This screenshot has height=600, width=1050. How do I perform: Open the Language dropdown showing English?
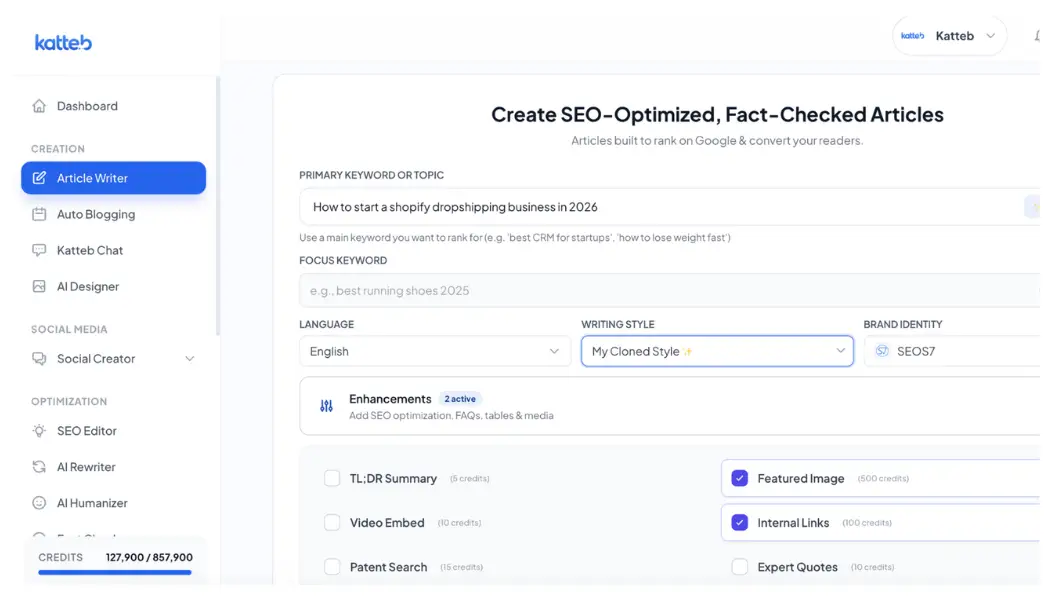click(434, 351)
